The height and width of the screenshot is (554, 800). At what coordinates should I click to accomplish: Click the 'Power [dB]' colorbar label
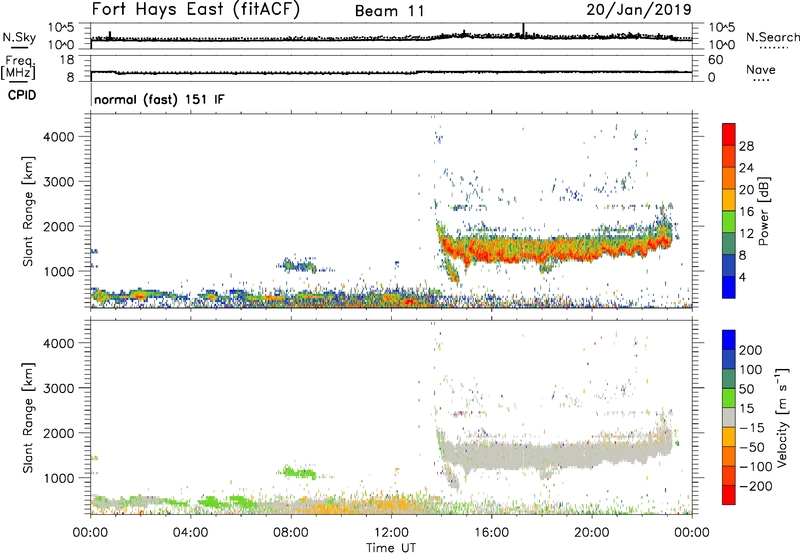(763, 211)
